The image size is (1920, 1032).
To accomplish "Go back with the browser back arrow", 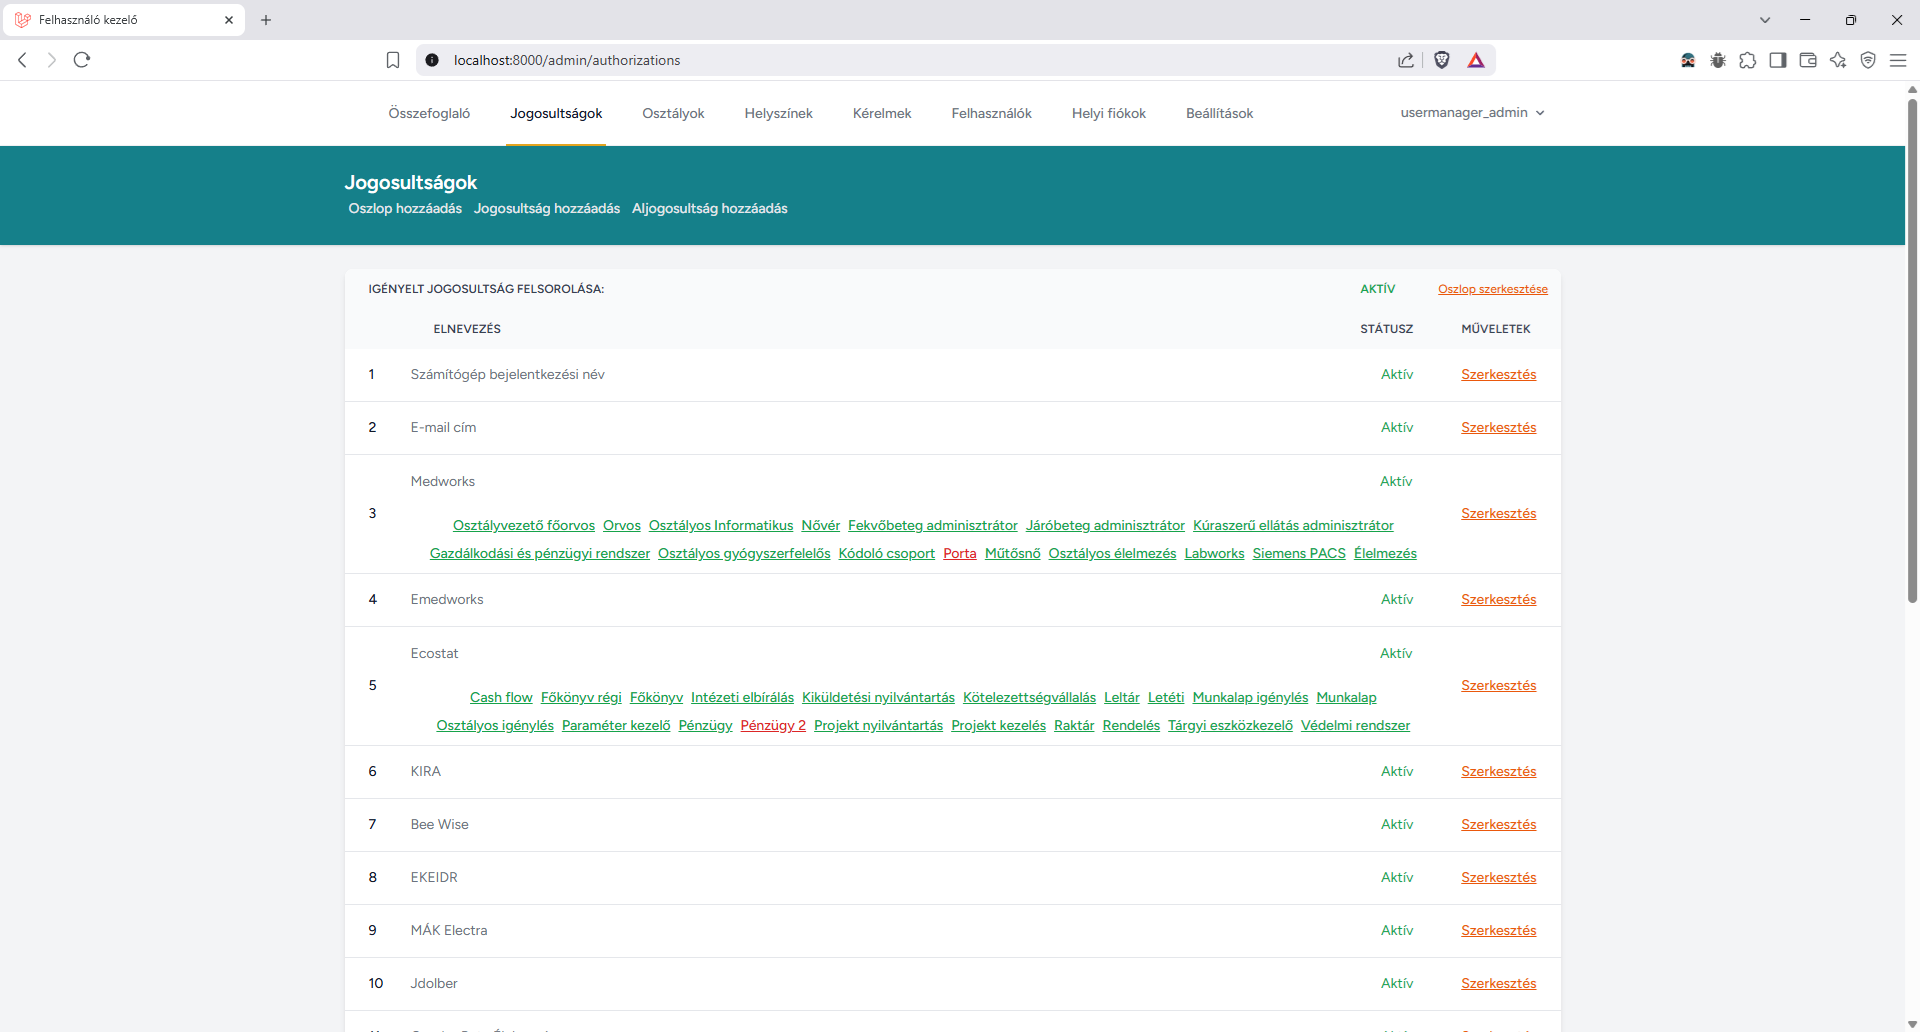I will [22, 60].
